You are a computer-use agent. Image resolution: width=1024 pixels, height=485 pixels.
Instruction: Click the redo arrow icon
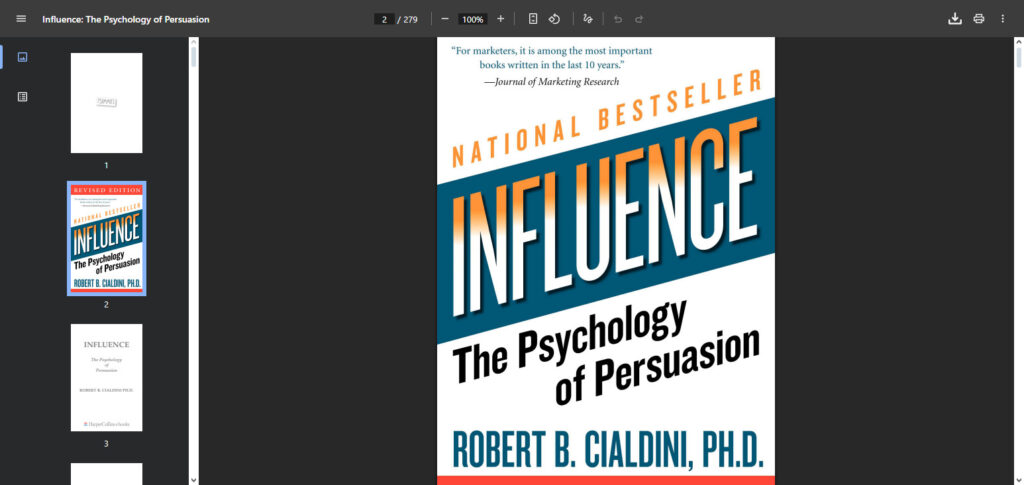[x=639, y=19]
